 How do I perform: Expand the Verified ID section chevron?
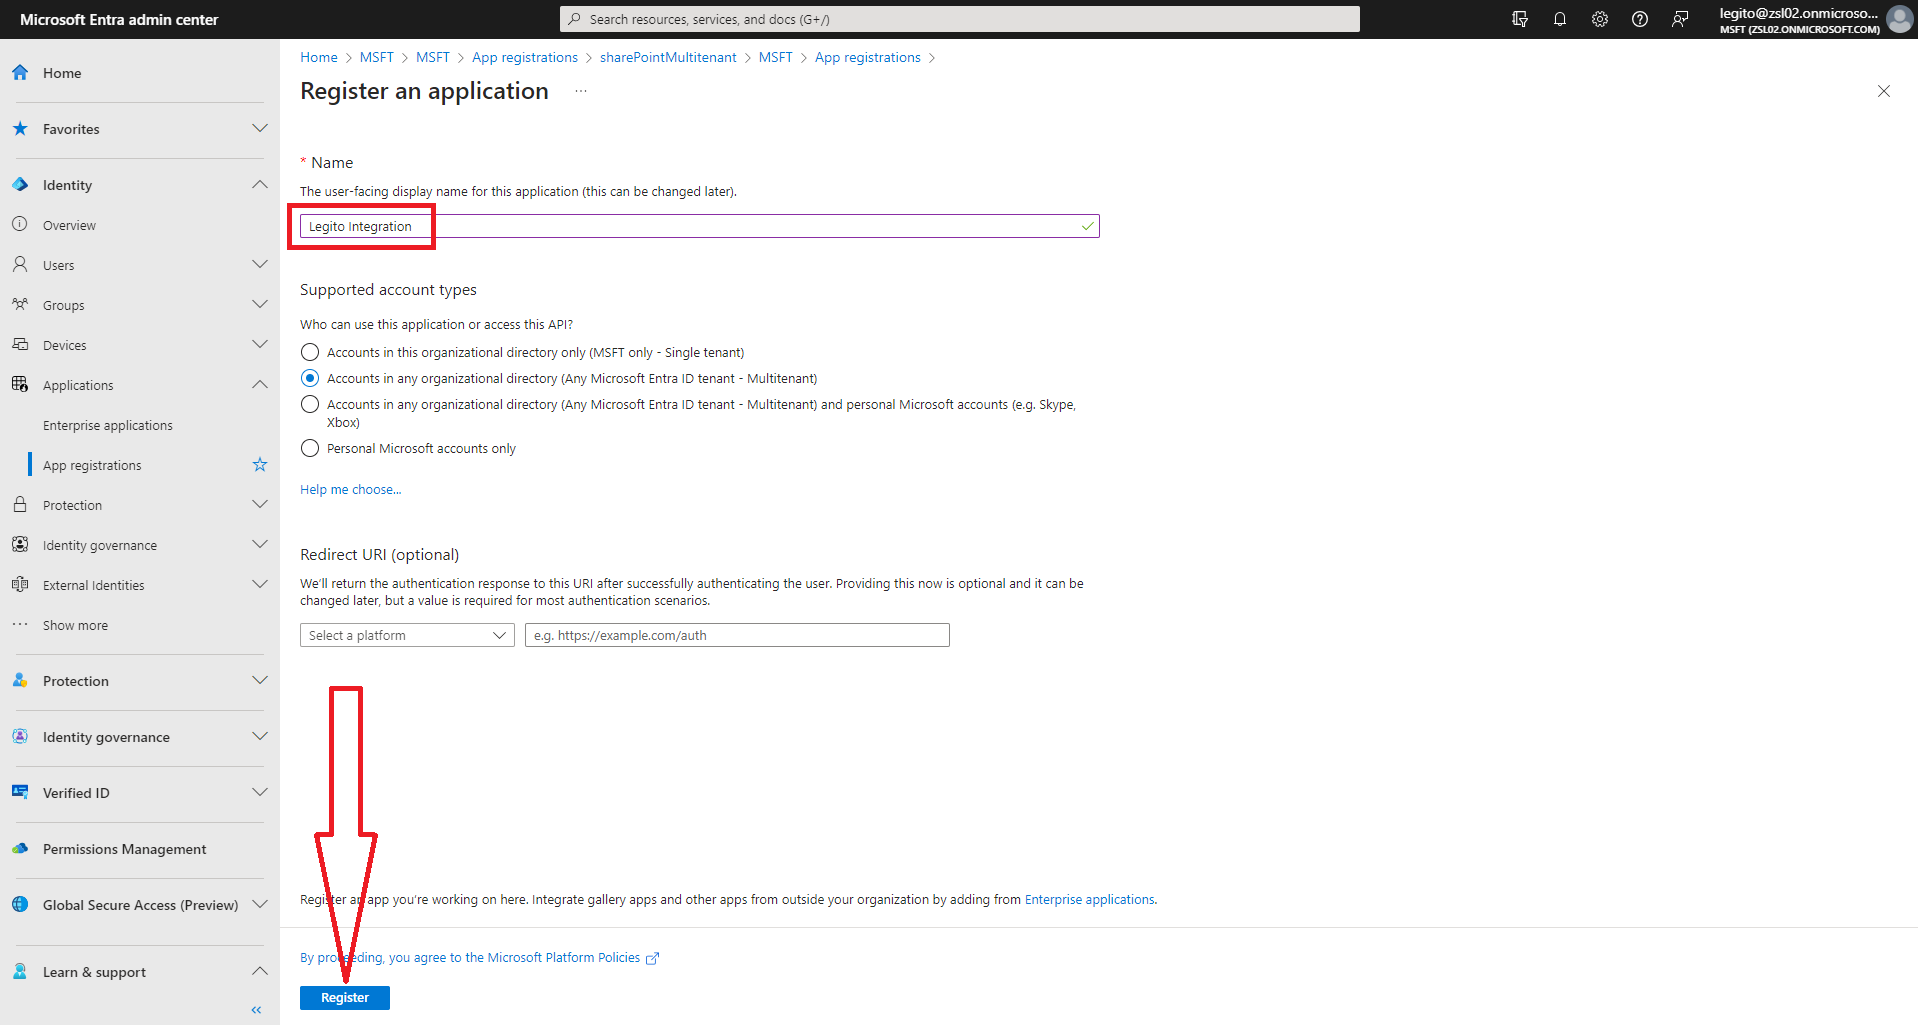(x=260, y=792)
